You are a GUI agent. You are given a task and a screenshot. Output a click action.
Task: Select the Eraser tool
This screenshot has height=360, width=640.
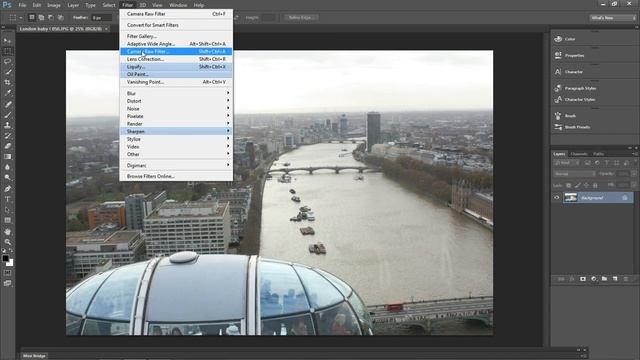(7, 146)
